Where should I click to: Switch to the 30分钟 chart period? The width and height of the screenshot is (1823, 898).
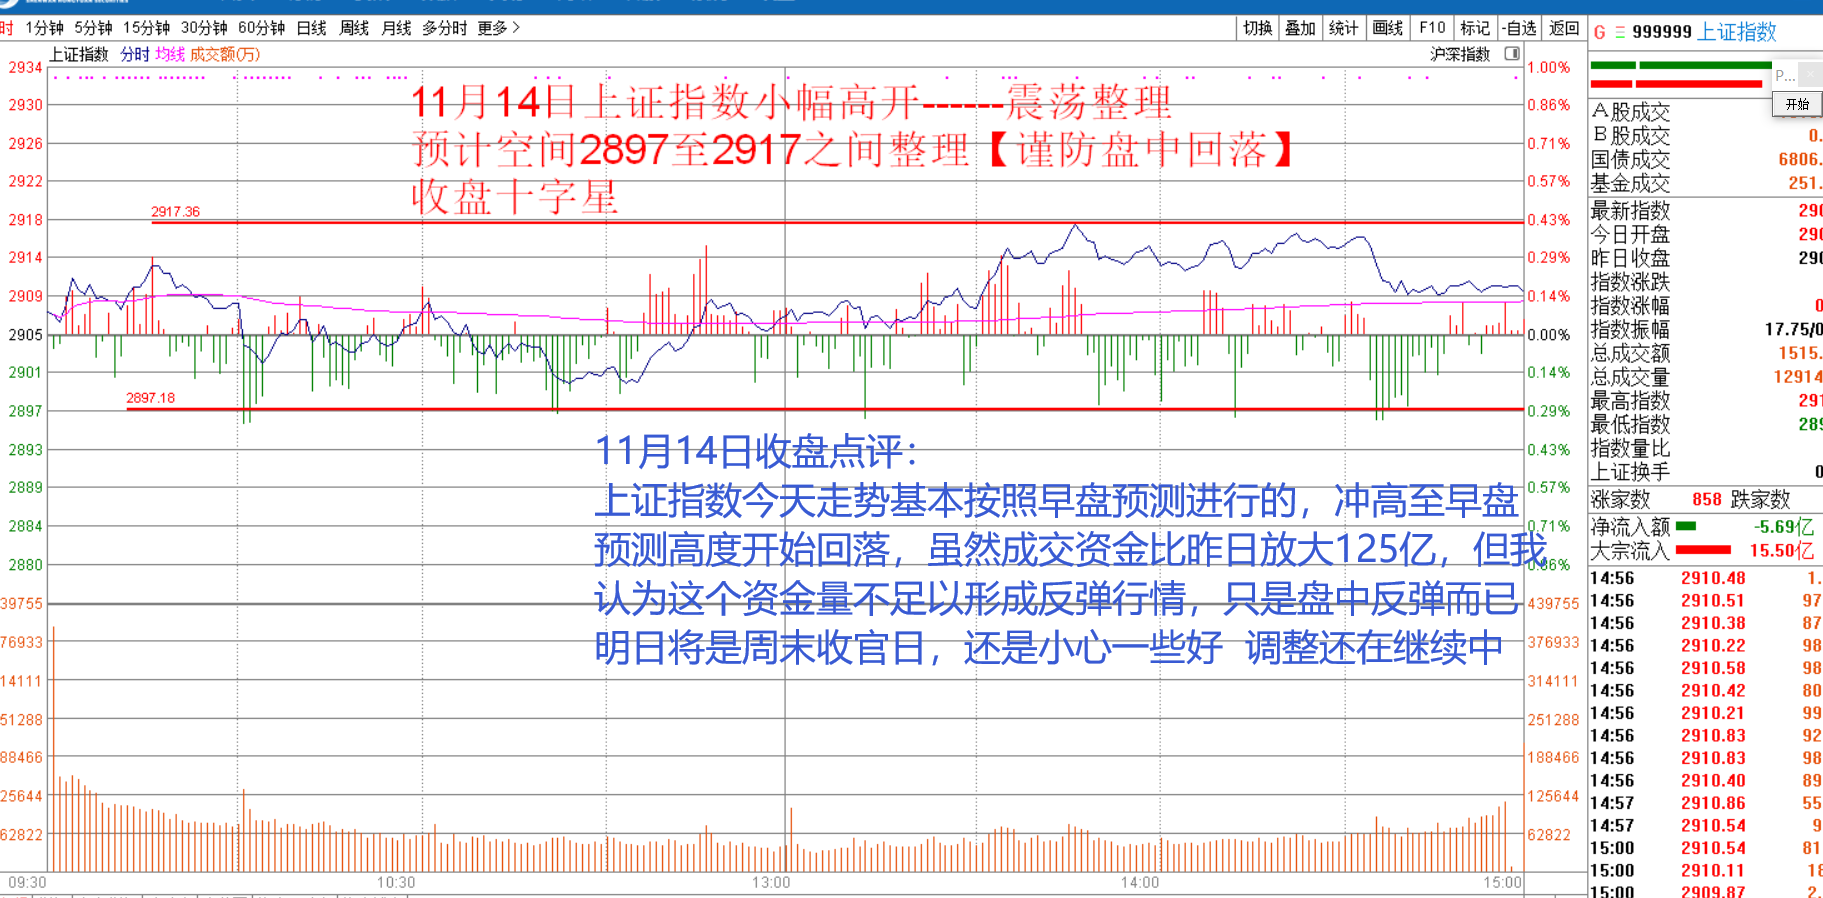tap(204, 28)
